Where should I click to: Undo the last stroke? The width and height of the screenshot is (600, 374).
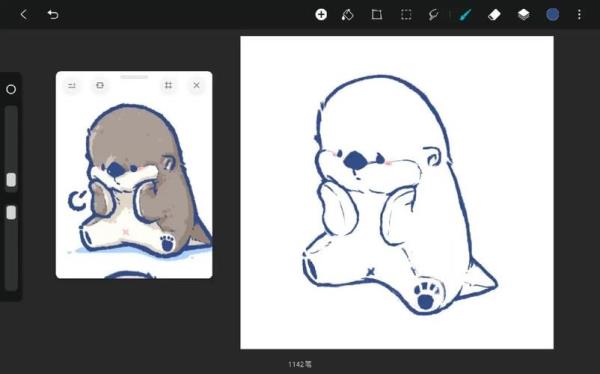pyautogui.click(x=53, y=15)
